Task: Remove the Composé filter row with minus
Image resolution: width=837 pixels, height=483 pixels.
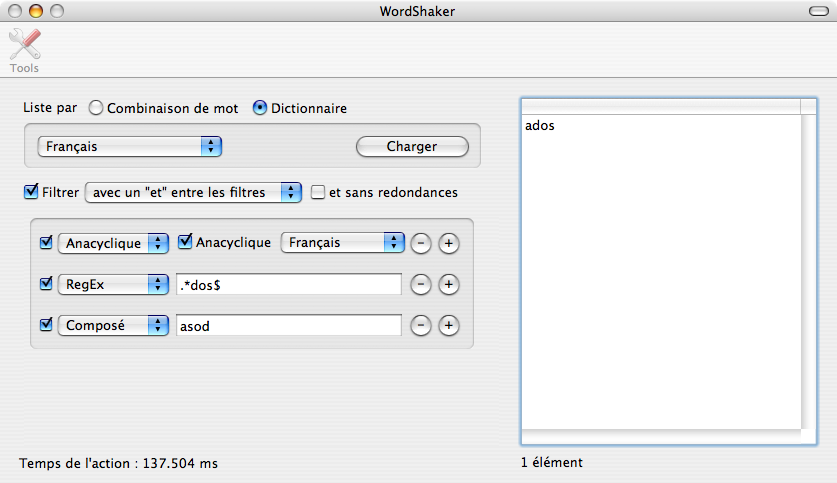Action: pos(421,325)
